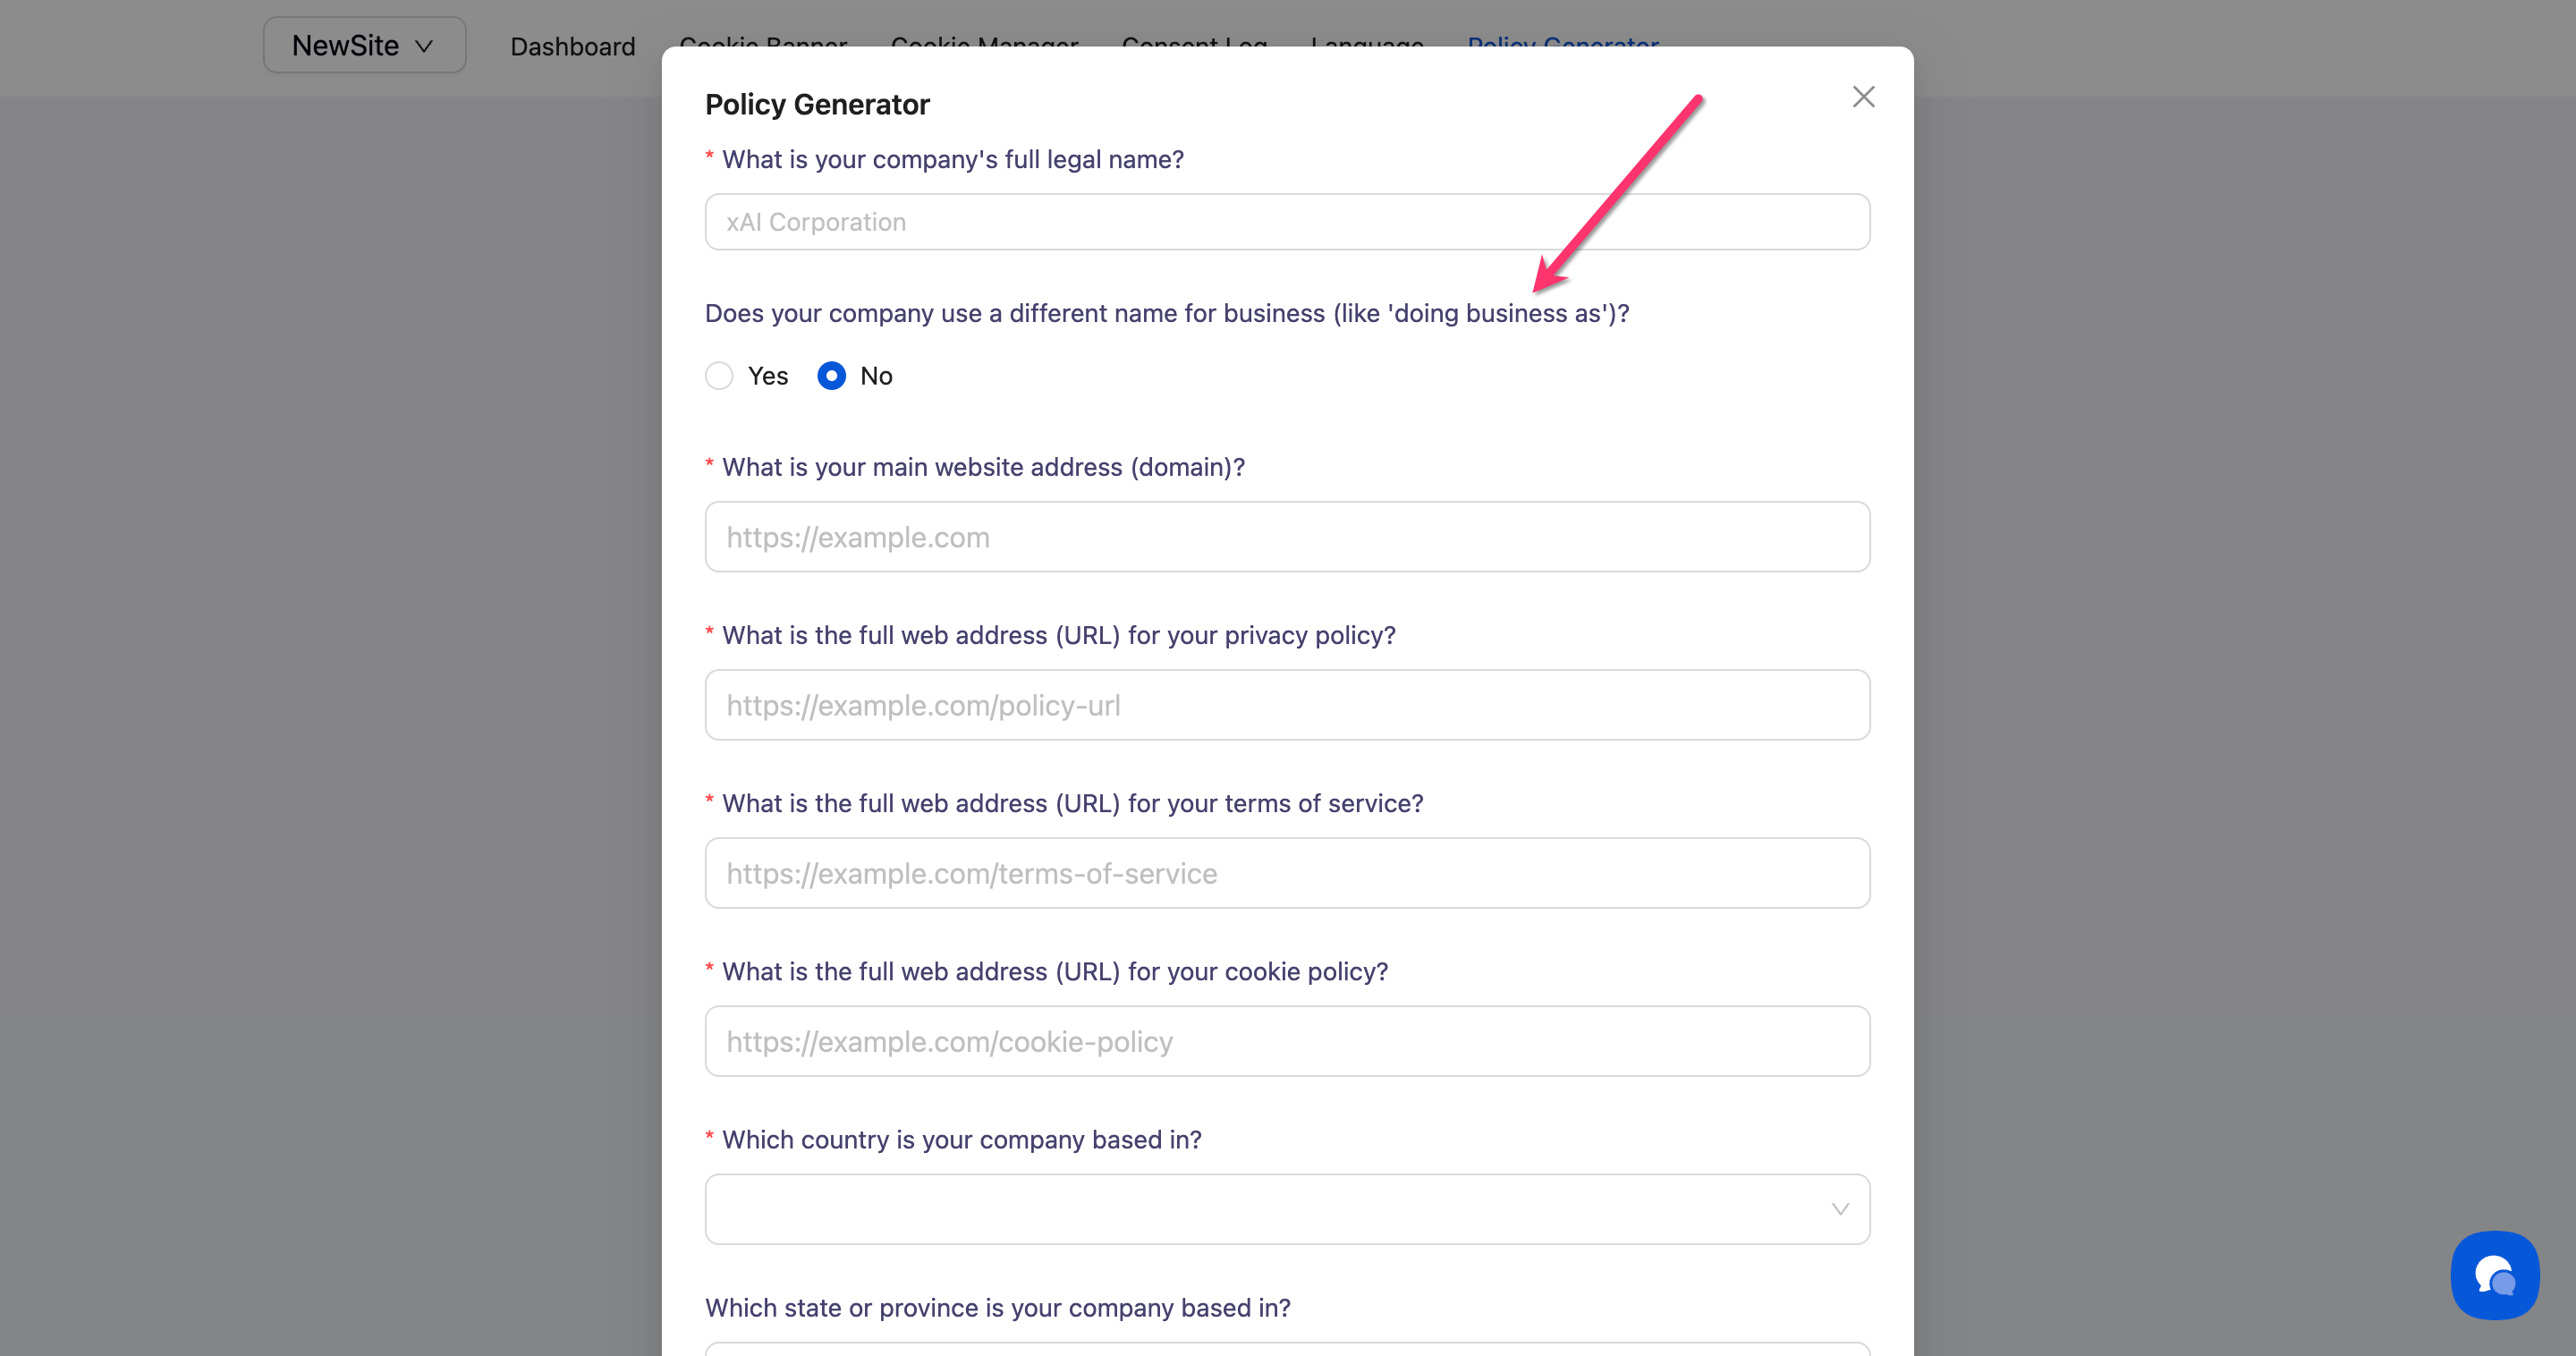Click the Yes label for DBA question
The height and width of the screenshot is (1356, 2576).
coord(768,376)
